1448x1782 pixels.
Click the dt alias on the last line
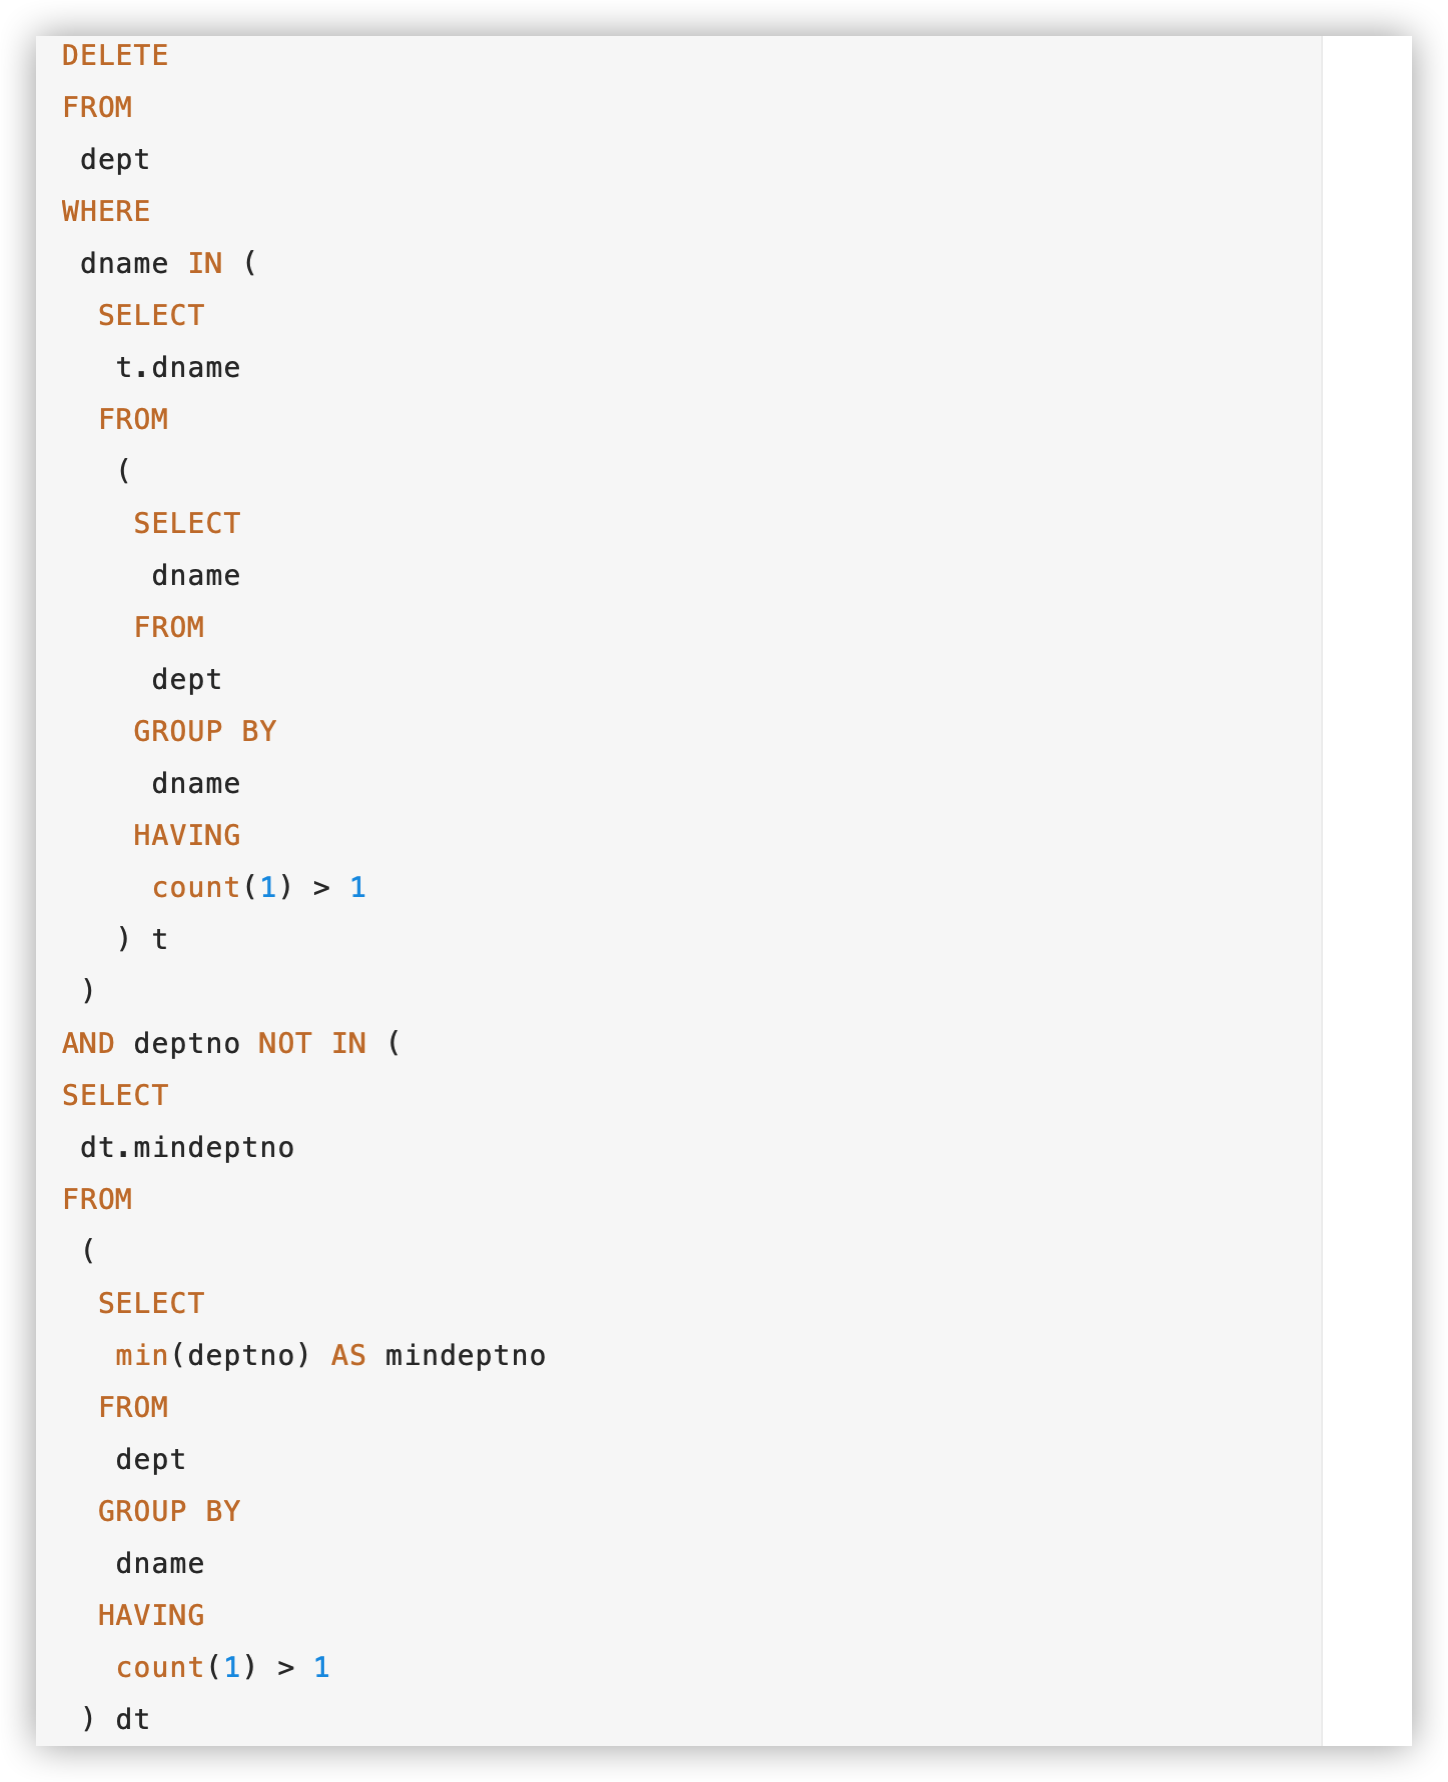point(133,1719)
